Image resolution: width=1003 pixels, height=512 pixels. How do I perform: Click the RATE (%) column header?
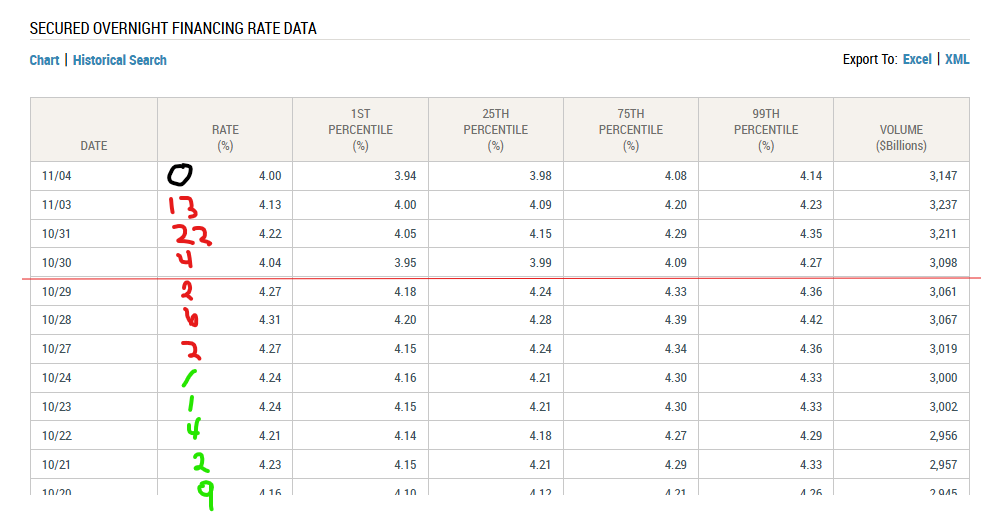(225, 138)
